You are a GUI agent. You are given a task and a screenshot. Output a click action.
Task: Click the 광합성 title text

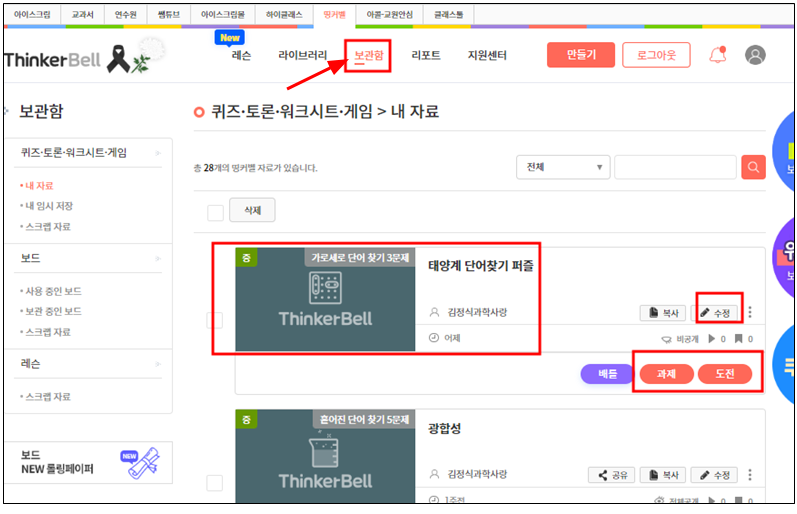pos(445,428)
